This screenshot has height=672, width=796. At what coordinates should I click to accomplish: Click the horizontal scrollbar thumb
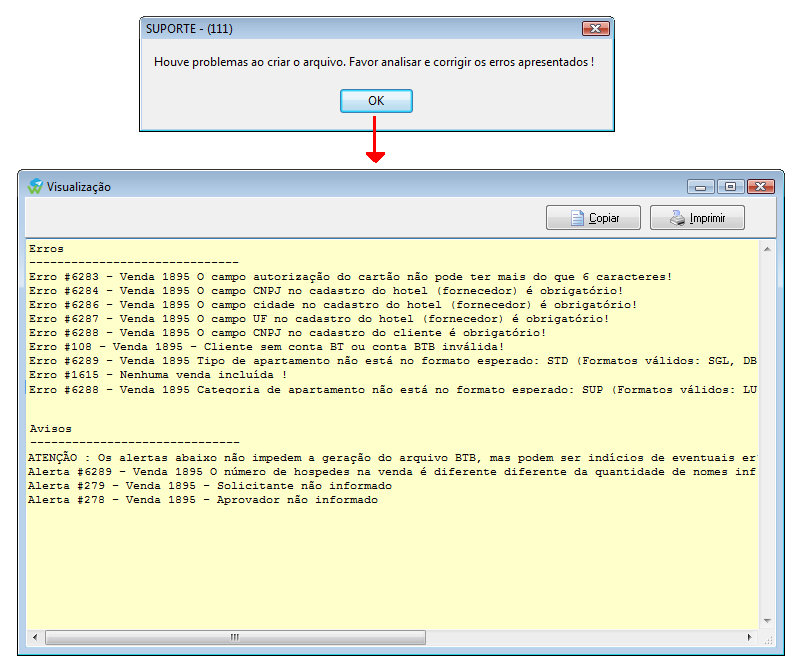point(235,637)
